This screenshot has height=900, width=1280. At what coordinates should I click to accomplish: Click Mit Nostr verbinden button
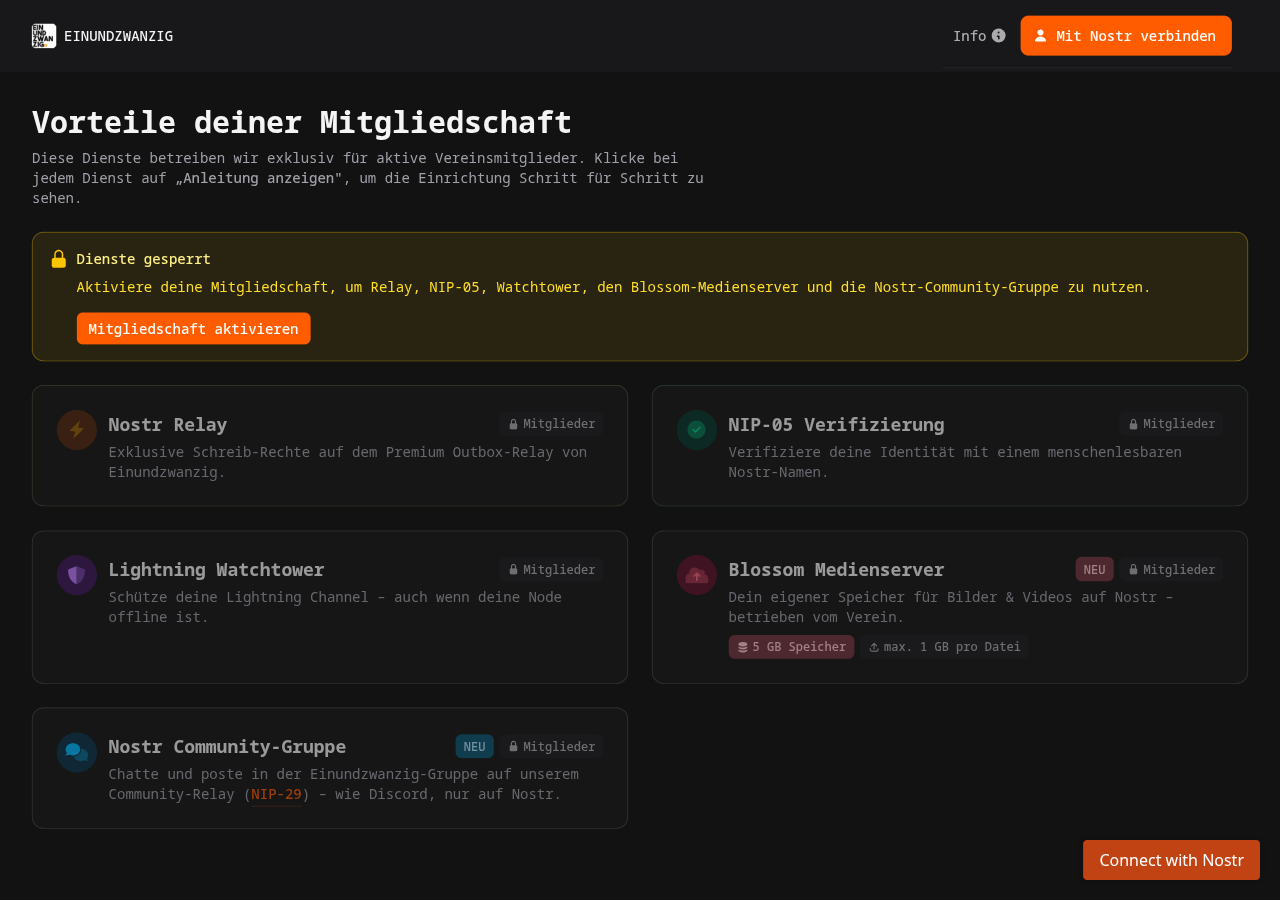1126,36
